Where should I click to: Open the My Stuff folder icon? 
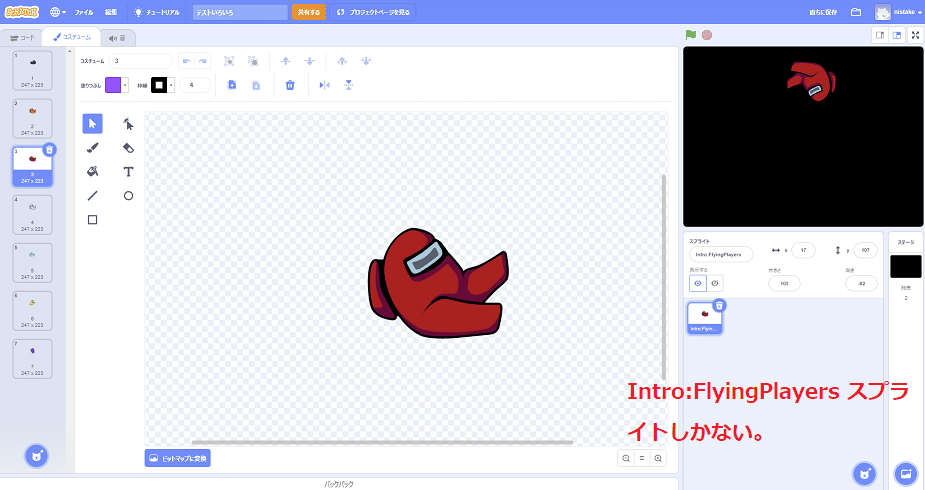[x=856, y=12]
